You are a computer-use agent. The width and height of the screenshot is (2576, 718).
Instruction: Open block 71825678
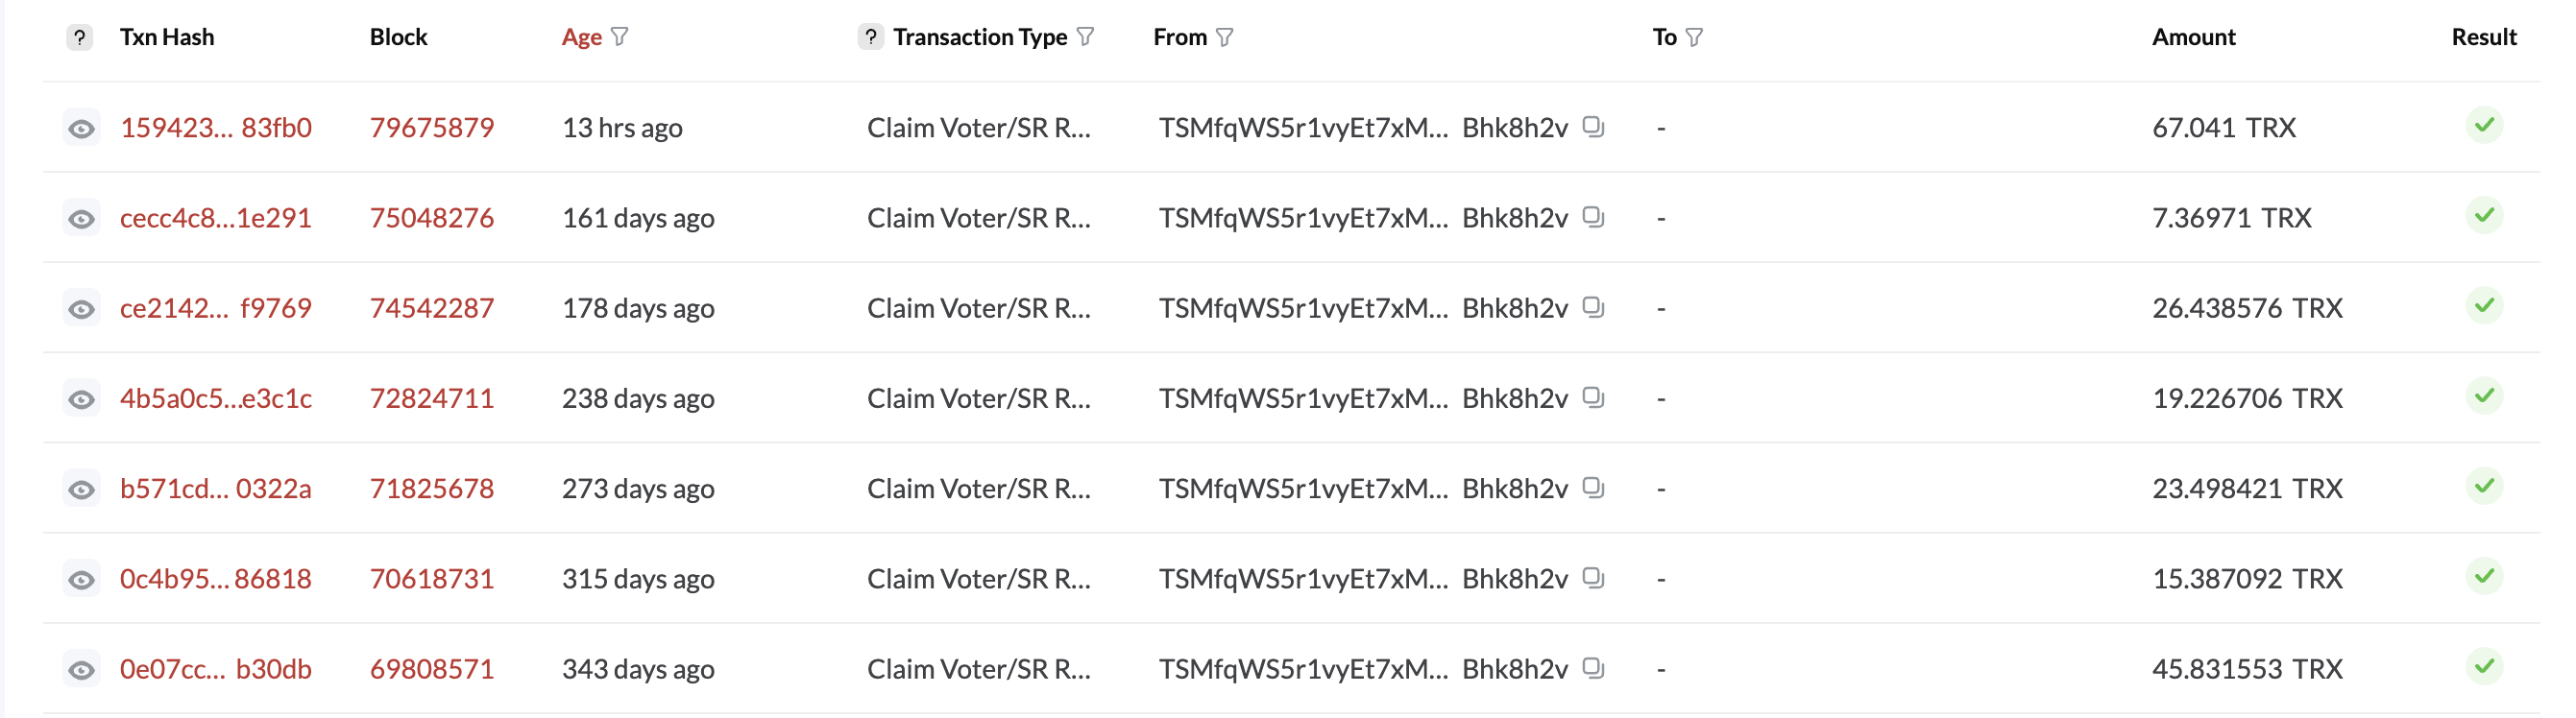[x=431, y=488]
